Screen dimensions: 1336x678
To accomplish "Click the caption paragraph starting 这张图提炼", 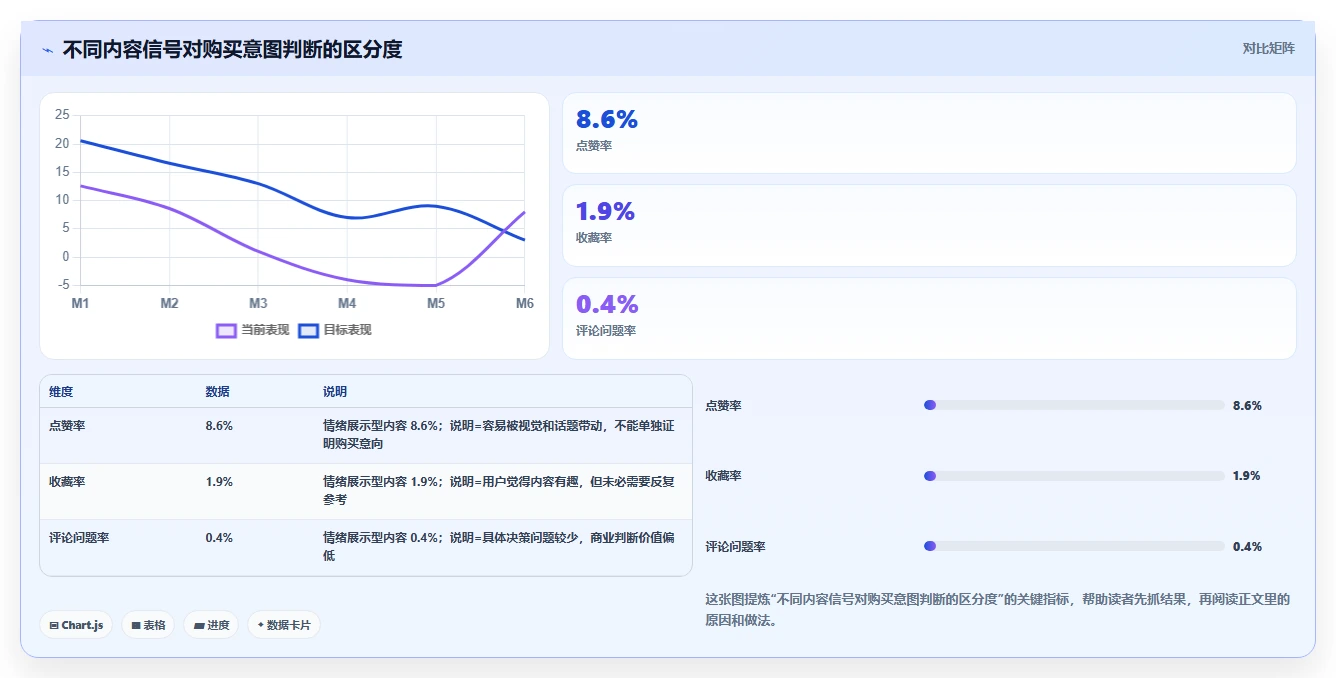I will pos(998,610).
